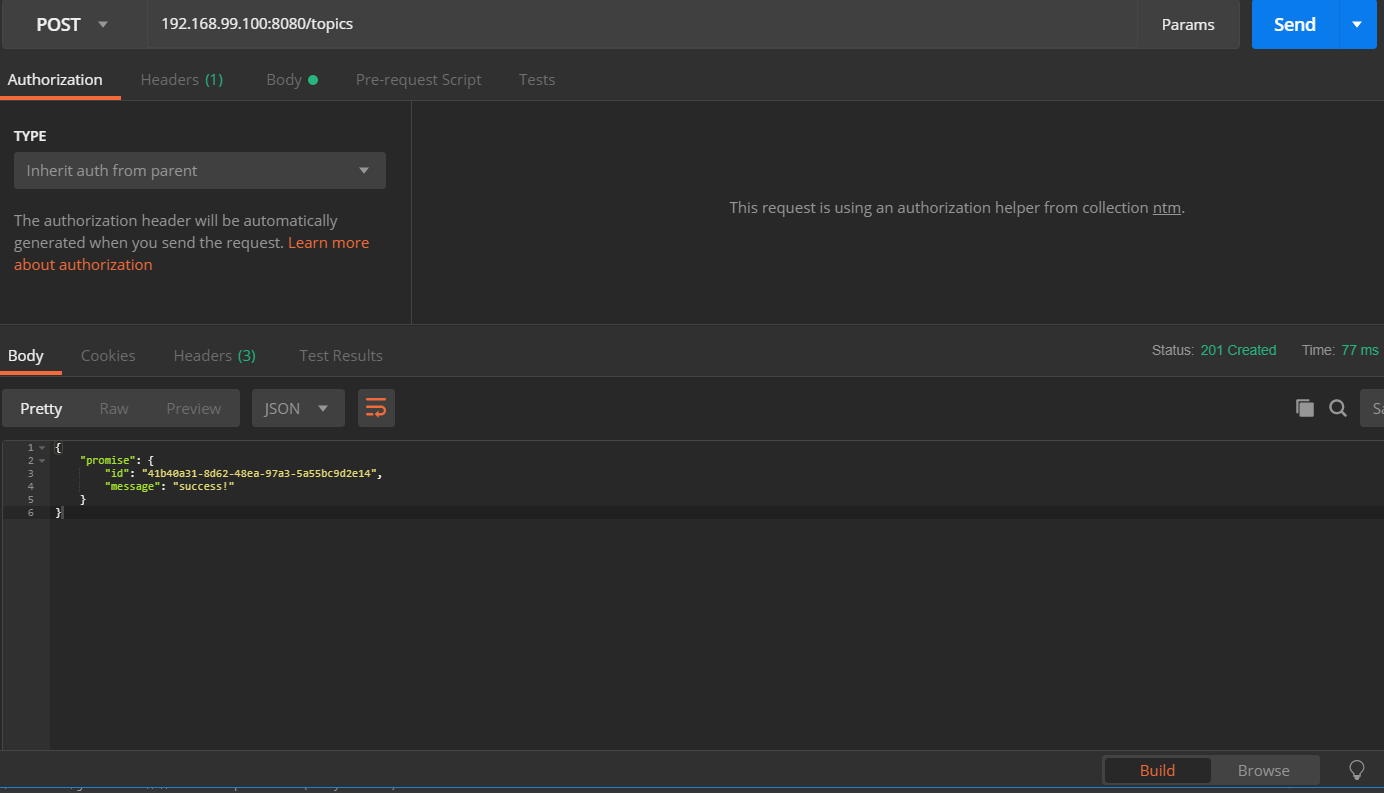This screenshot has width=1384, height=793.
Task: Select the "id" value string in response
Action: click(x=260, y=473)
